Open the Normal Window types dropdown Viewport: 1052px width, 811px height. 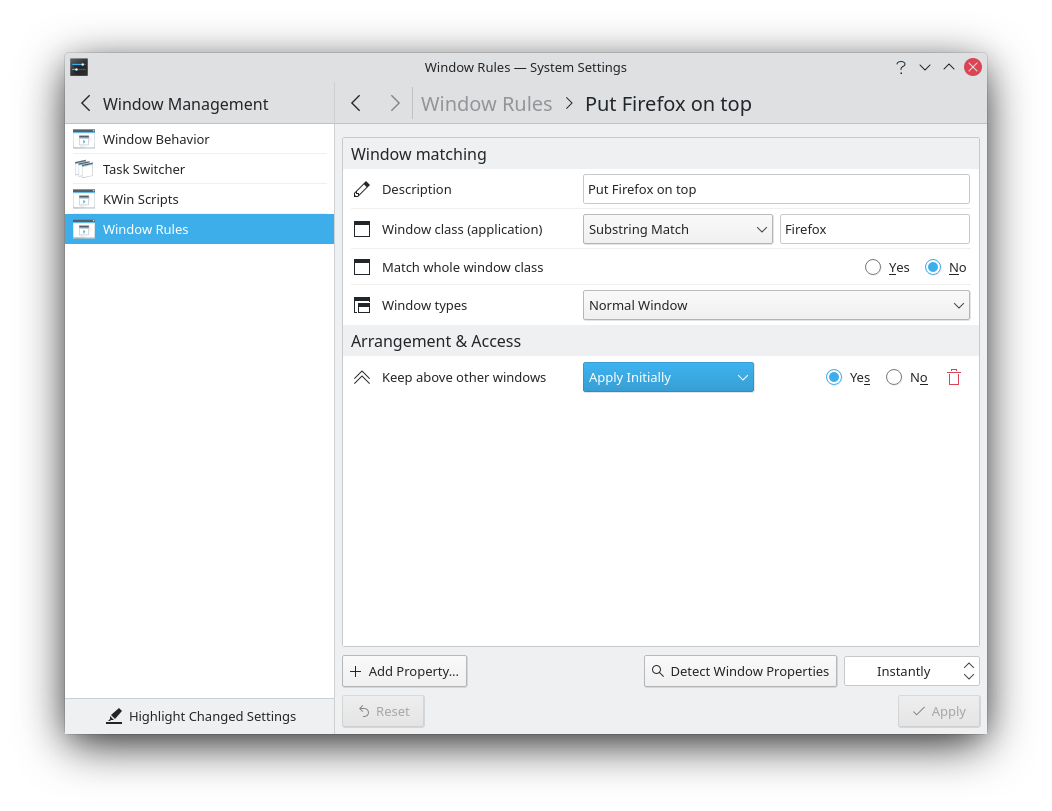[x=776, y=305]
